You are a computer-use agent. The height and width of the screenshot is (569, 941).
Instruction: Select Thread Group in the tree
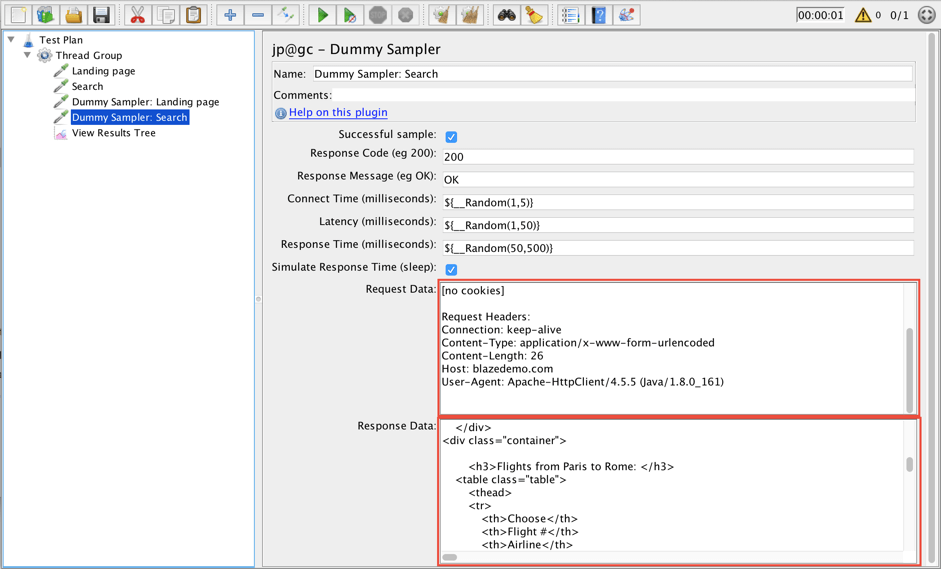click(89, 55)
